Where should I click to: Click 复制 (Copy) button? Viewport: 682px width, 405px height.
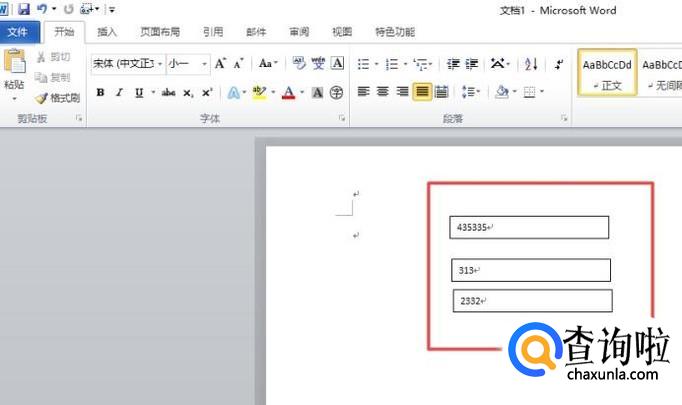pyautogui.click(x=53, y=77)
